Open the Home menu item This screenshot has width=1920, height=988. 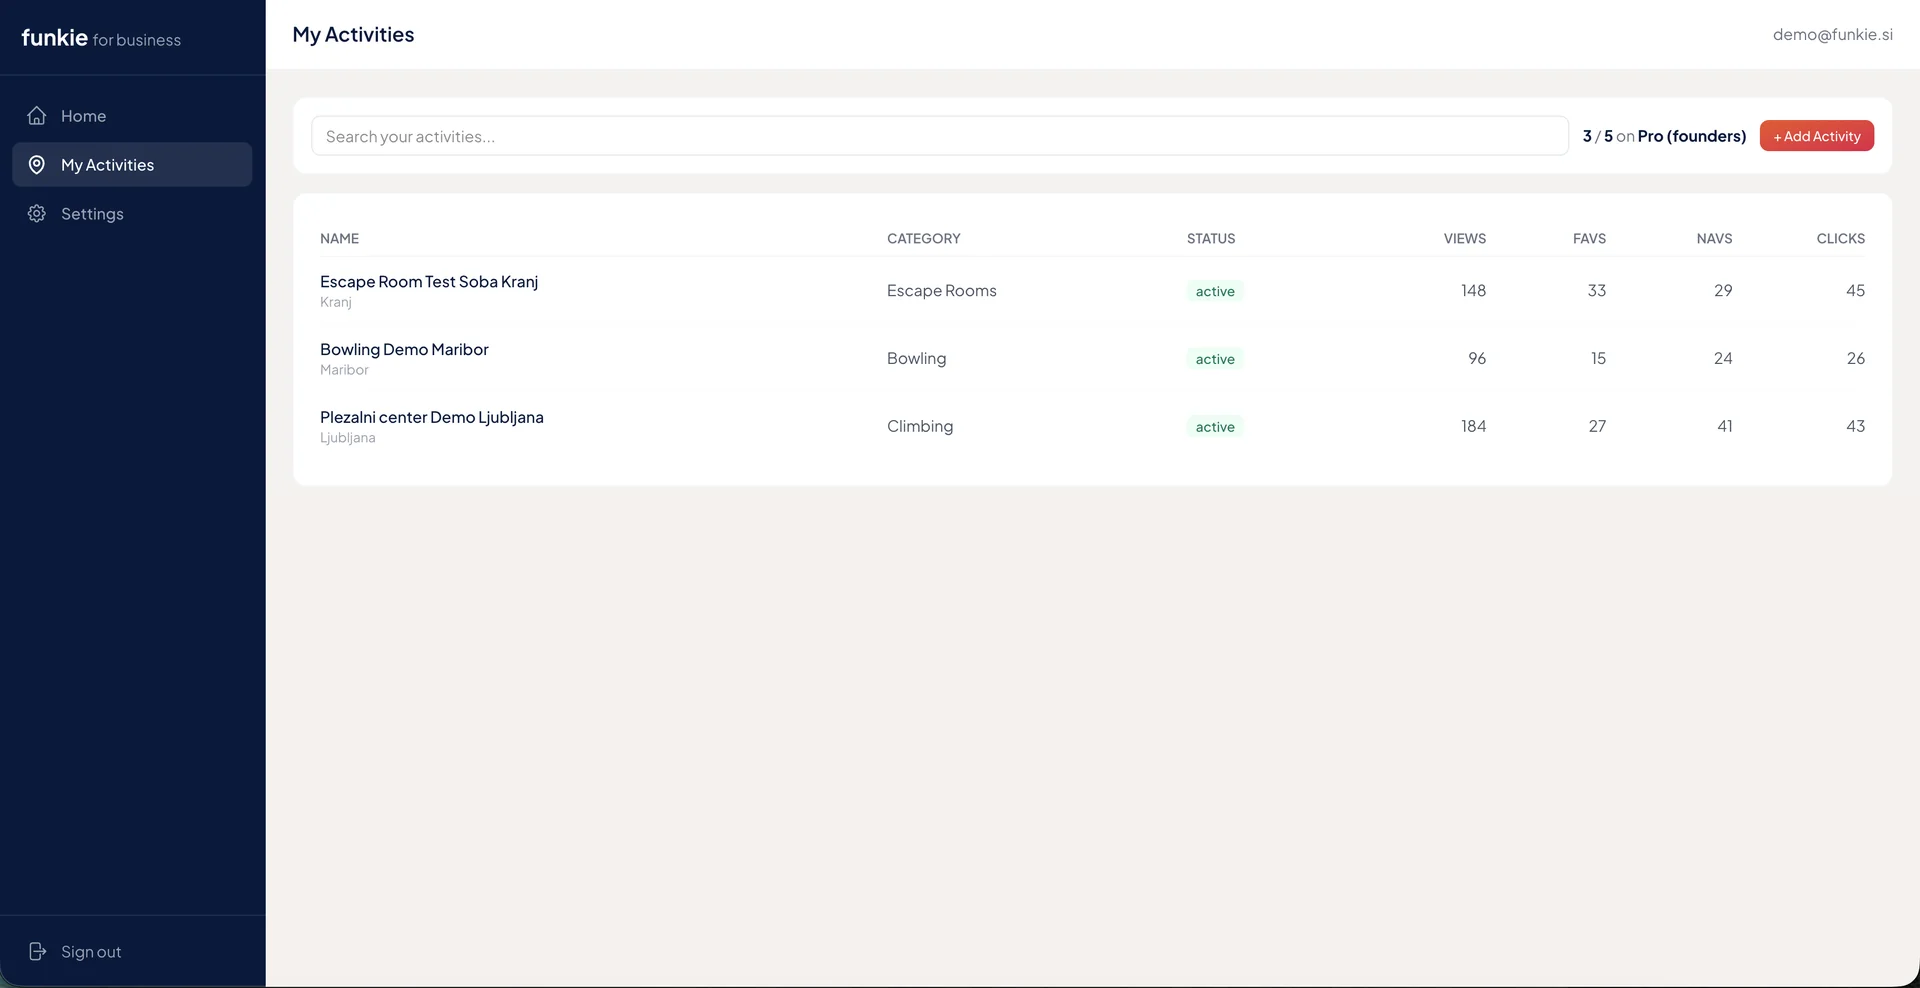132,116
